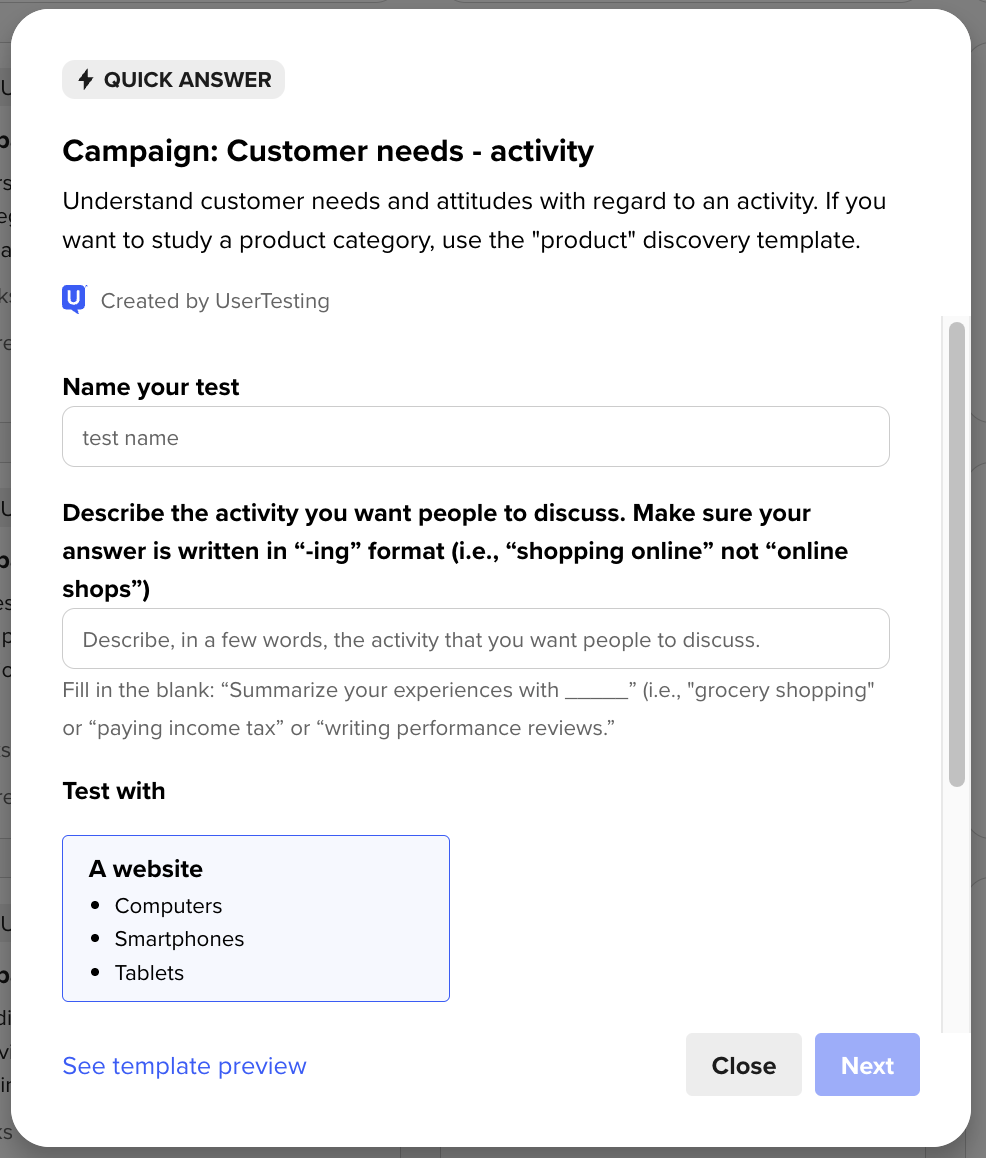Click the UserTesting logo icon
The width and height of the screenshot is (986, 1158).
[74, 300]
